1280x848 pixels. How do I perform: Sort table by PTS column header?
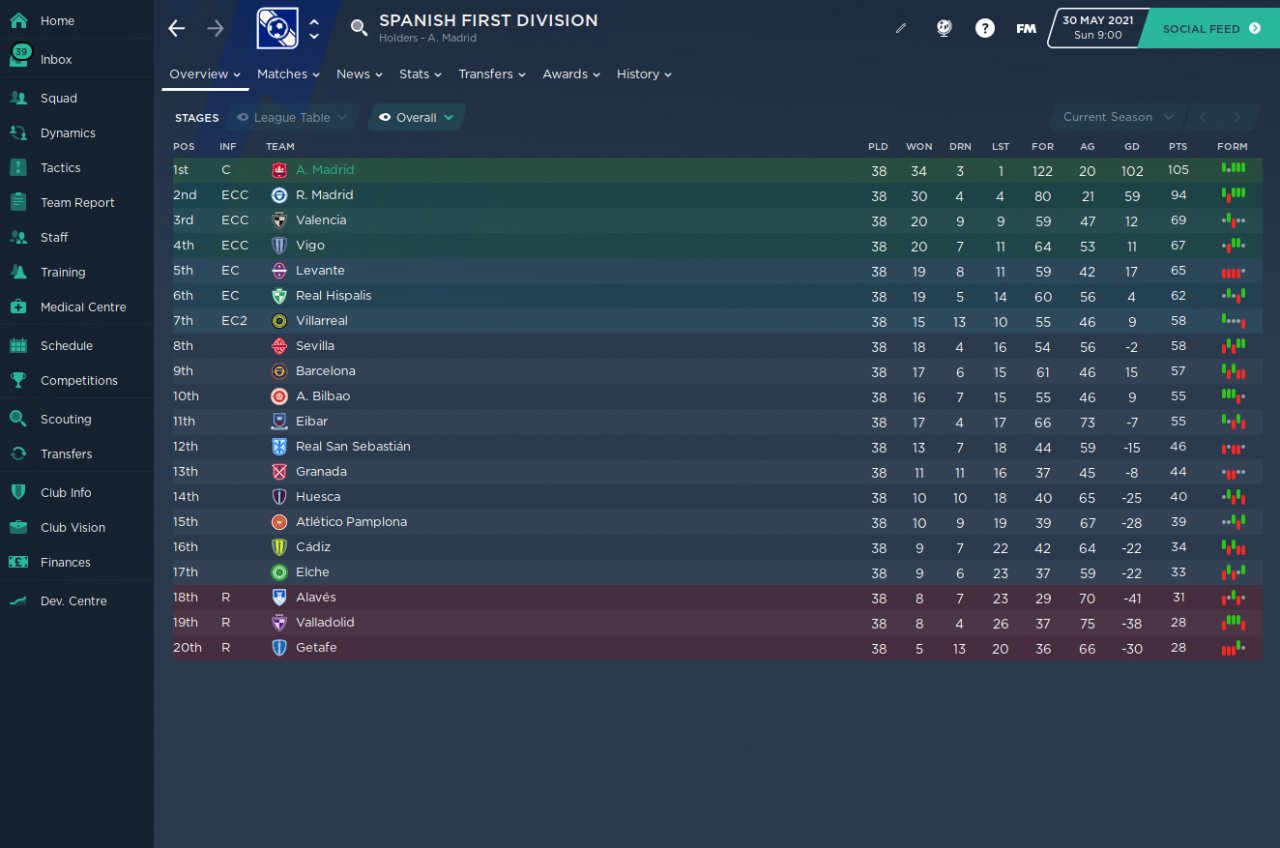pos(1178,146)
